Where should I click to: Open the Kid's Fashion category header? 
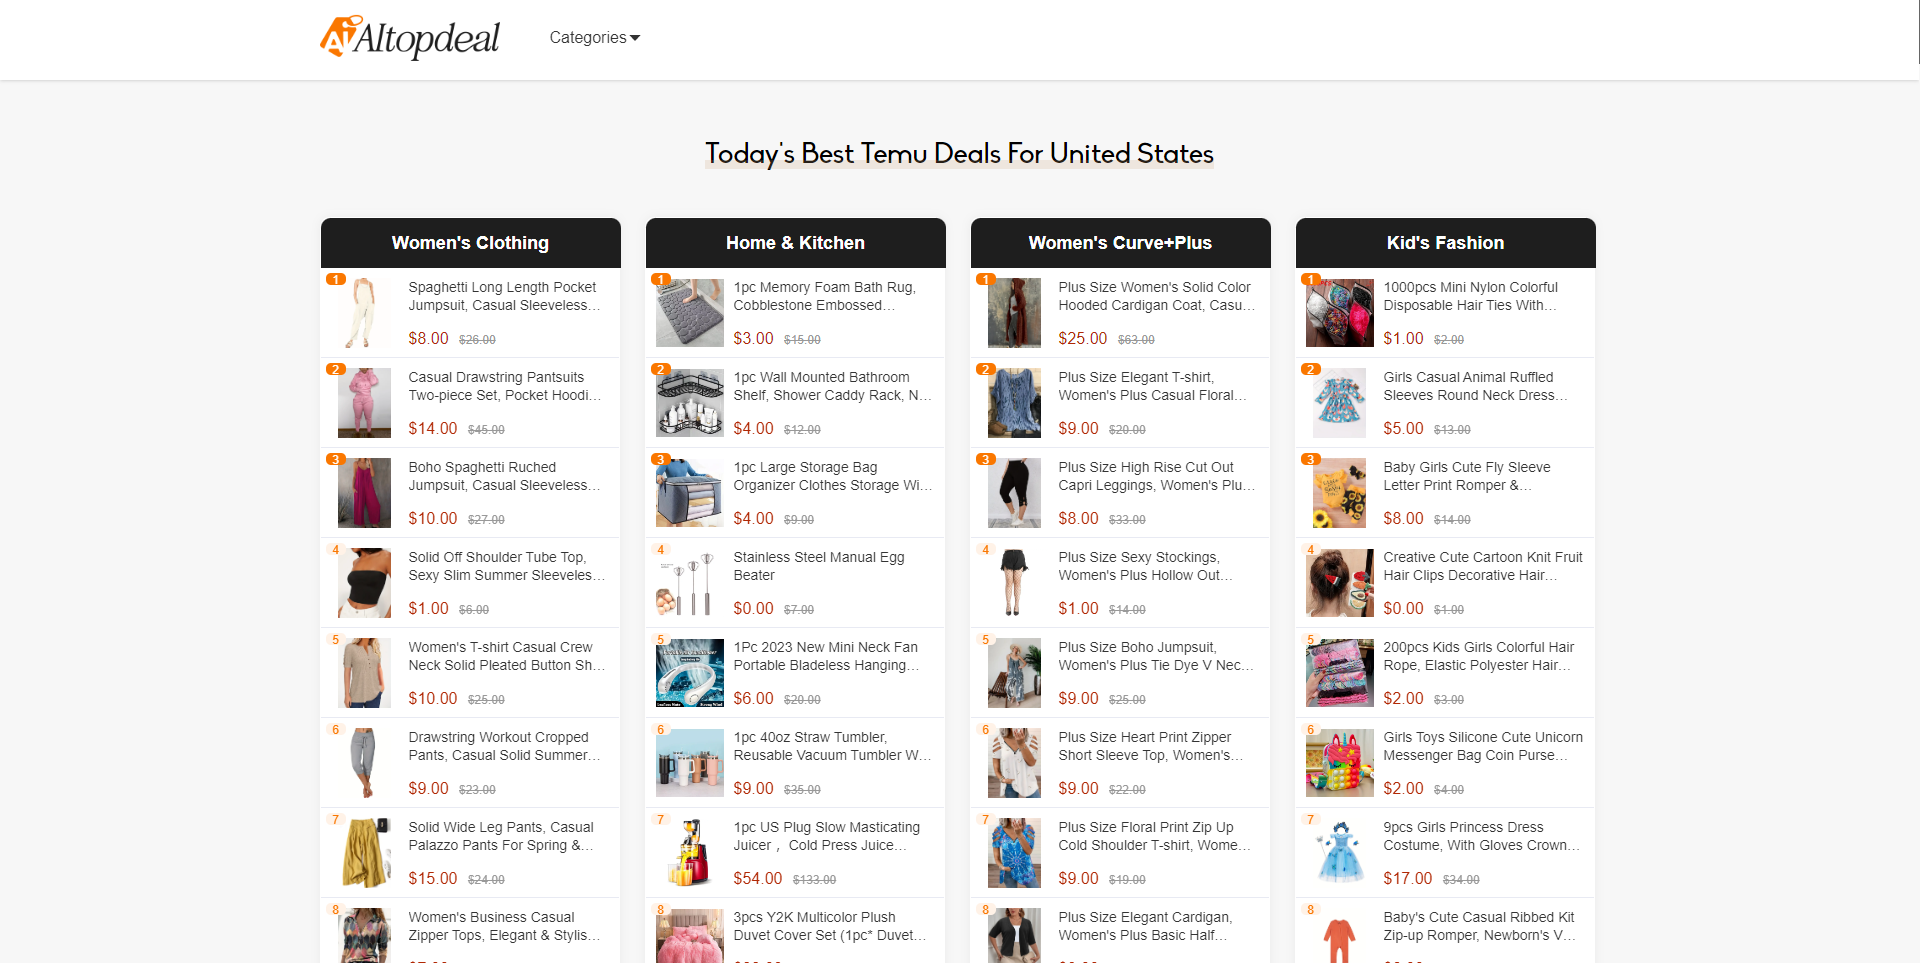coord(1445,243)
